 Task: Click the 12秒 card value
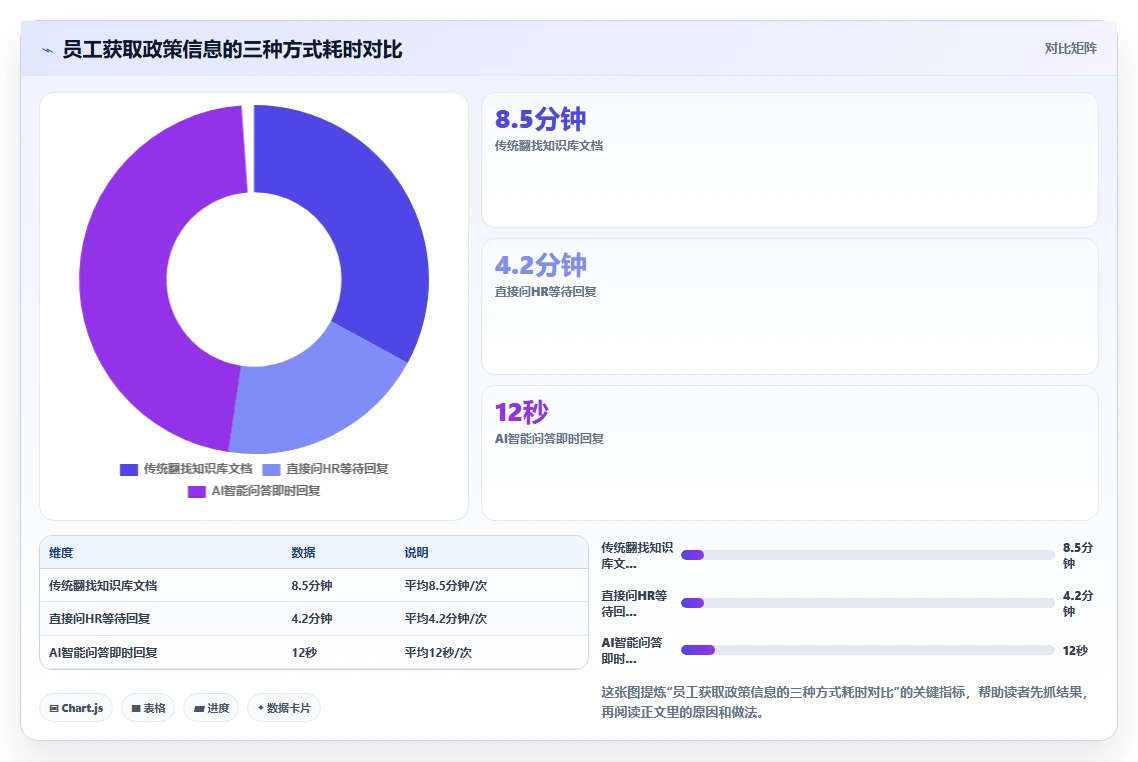click(522, 412)
